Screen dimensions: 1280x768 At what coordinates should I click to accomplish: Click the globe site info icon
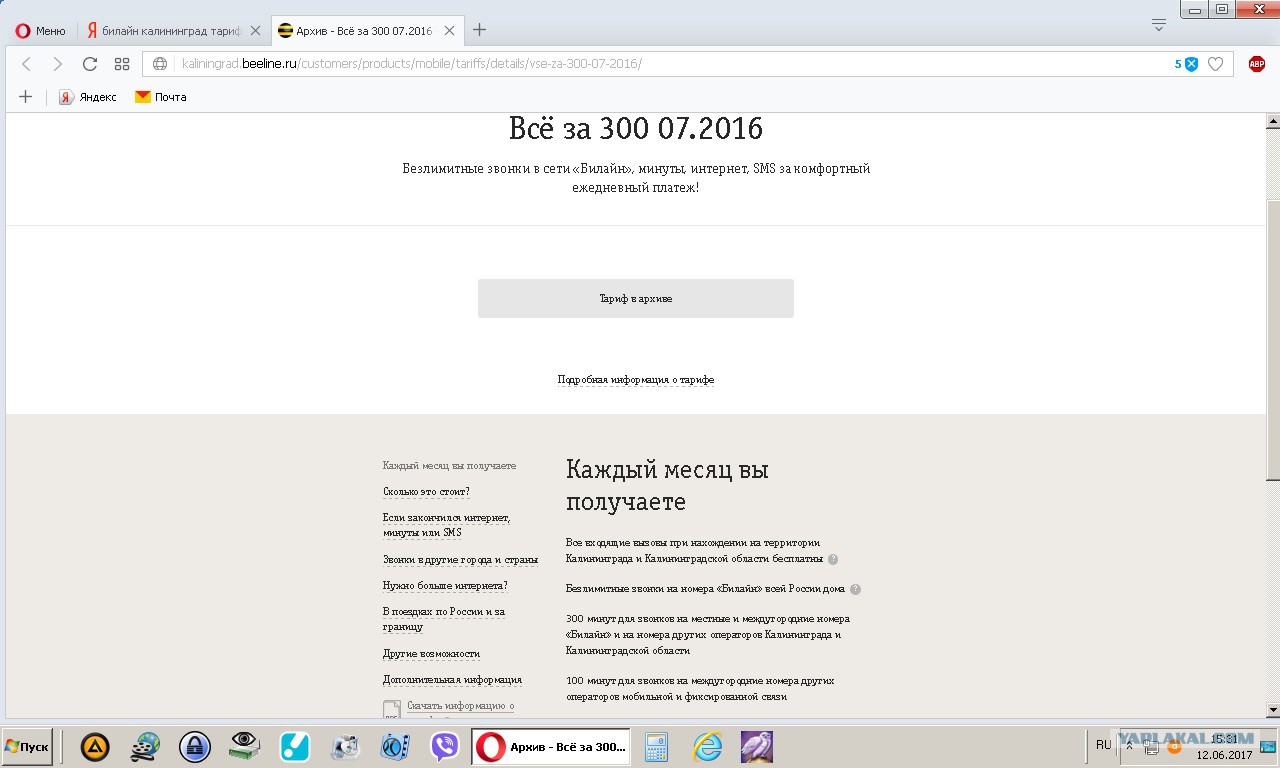pos(160,64)
